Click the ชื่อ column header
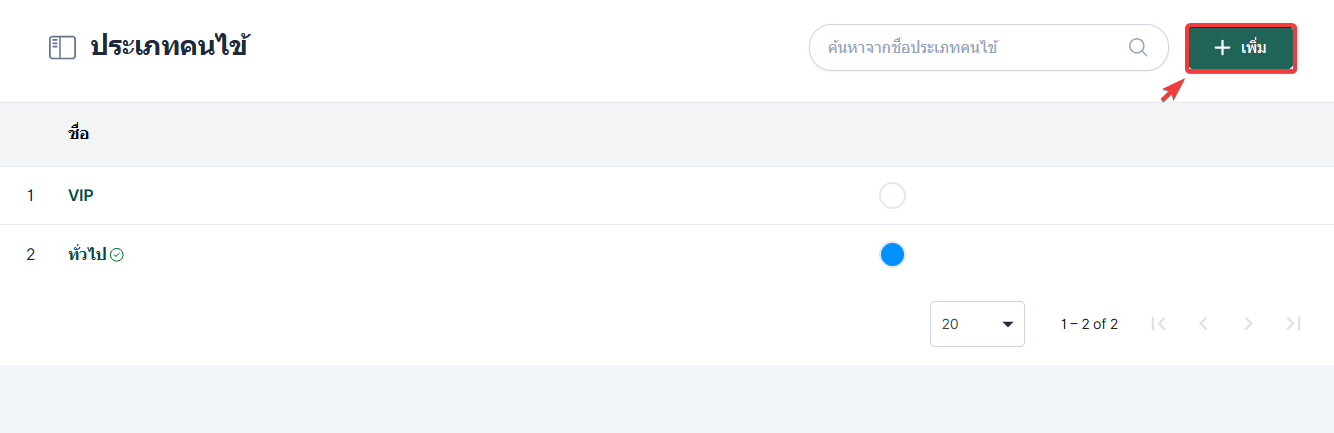 point(79,134)
